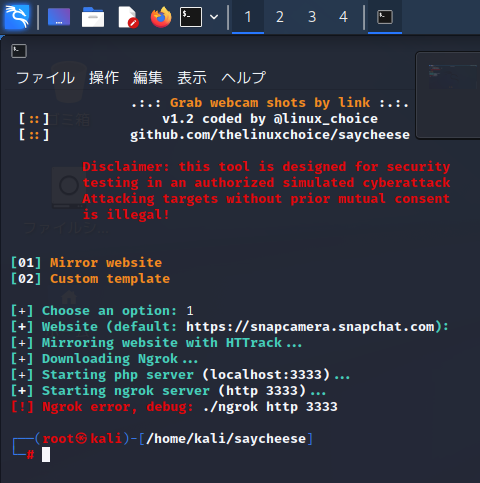The height and width of the screenshot is (483, 480).
Task: Launch the file manager from panel
Action: 93,17
